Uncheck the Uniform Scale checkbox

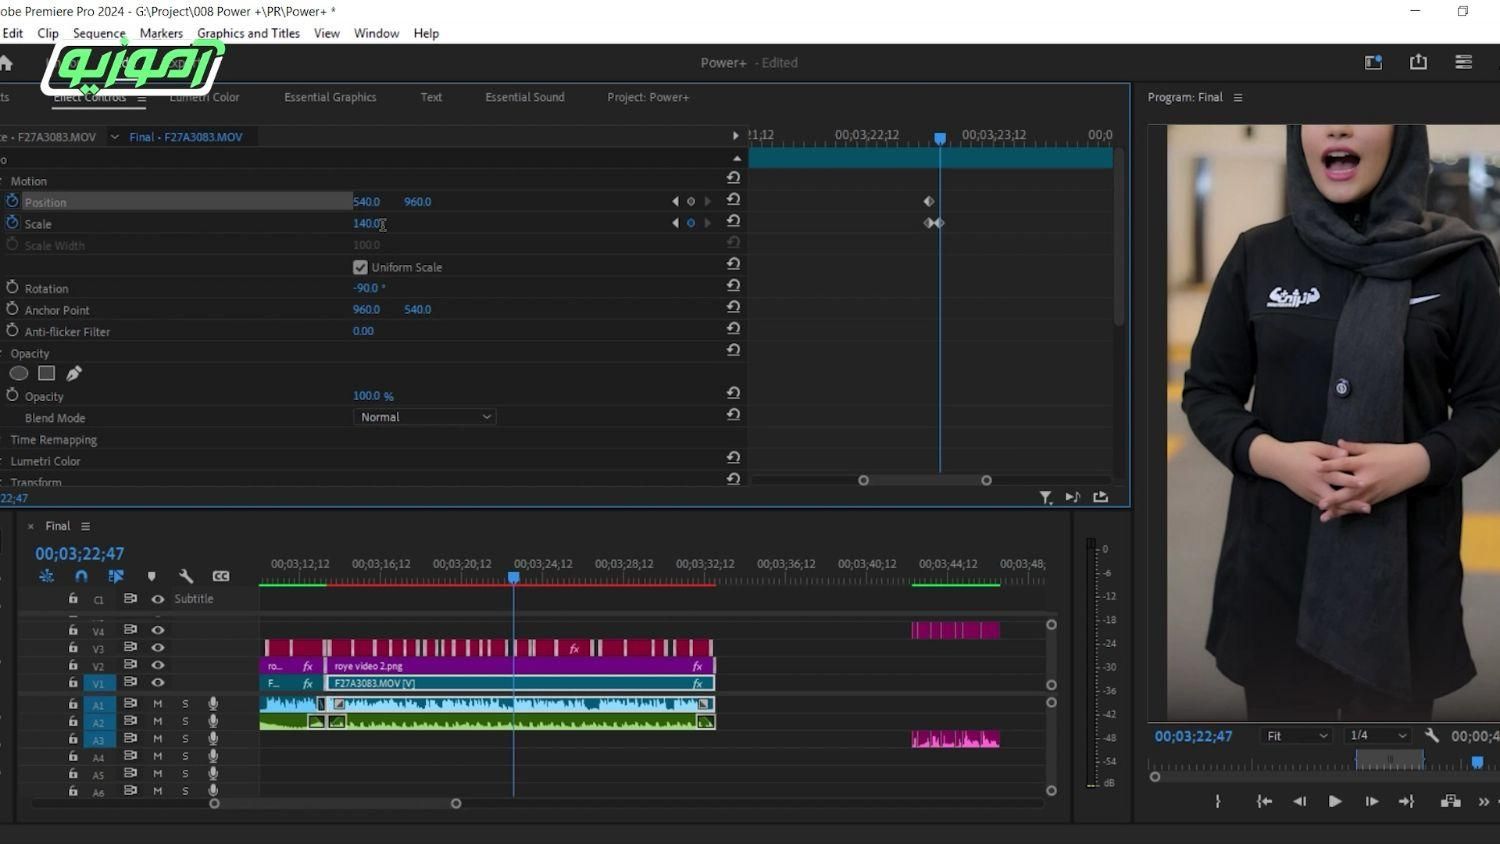tap(360, 267)
